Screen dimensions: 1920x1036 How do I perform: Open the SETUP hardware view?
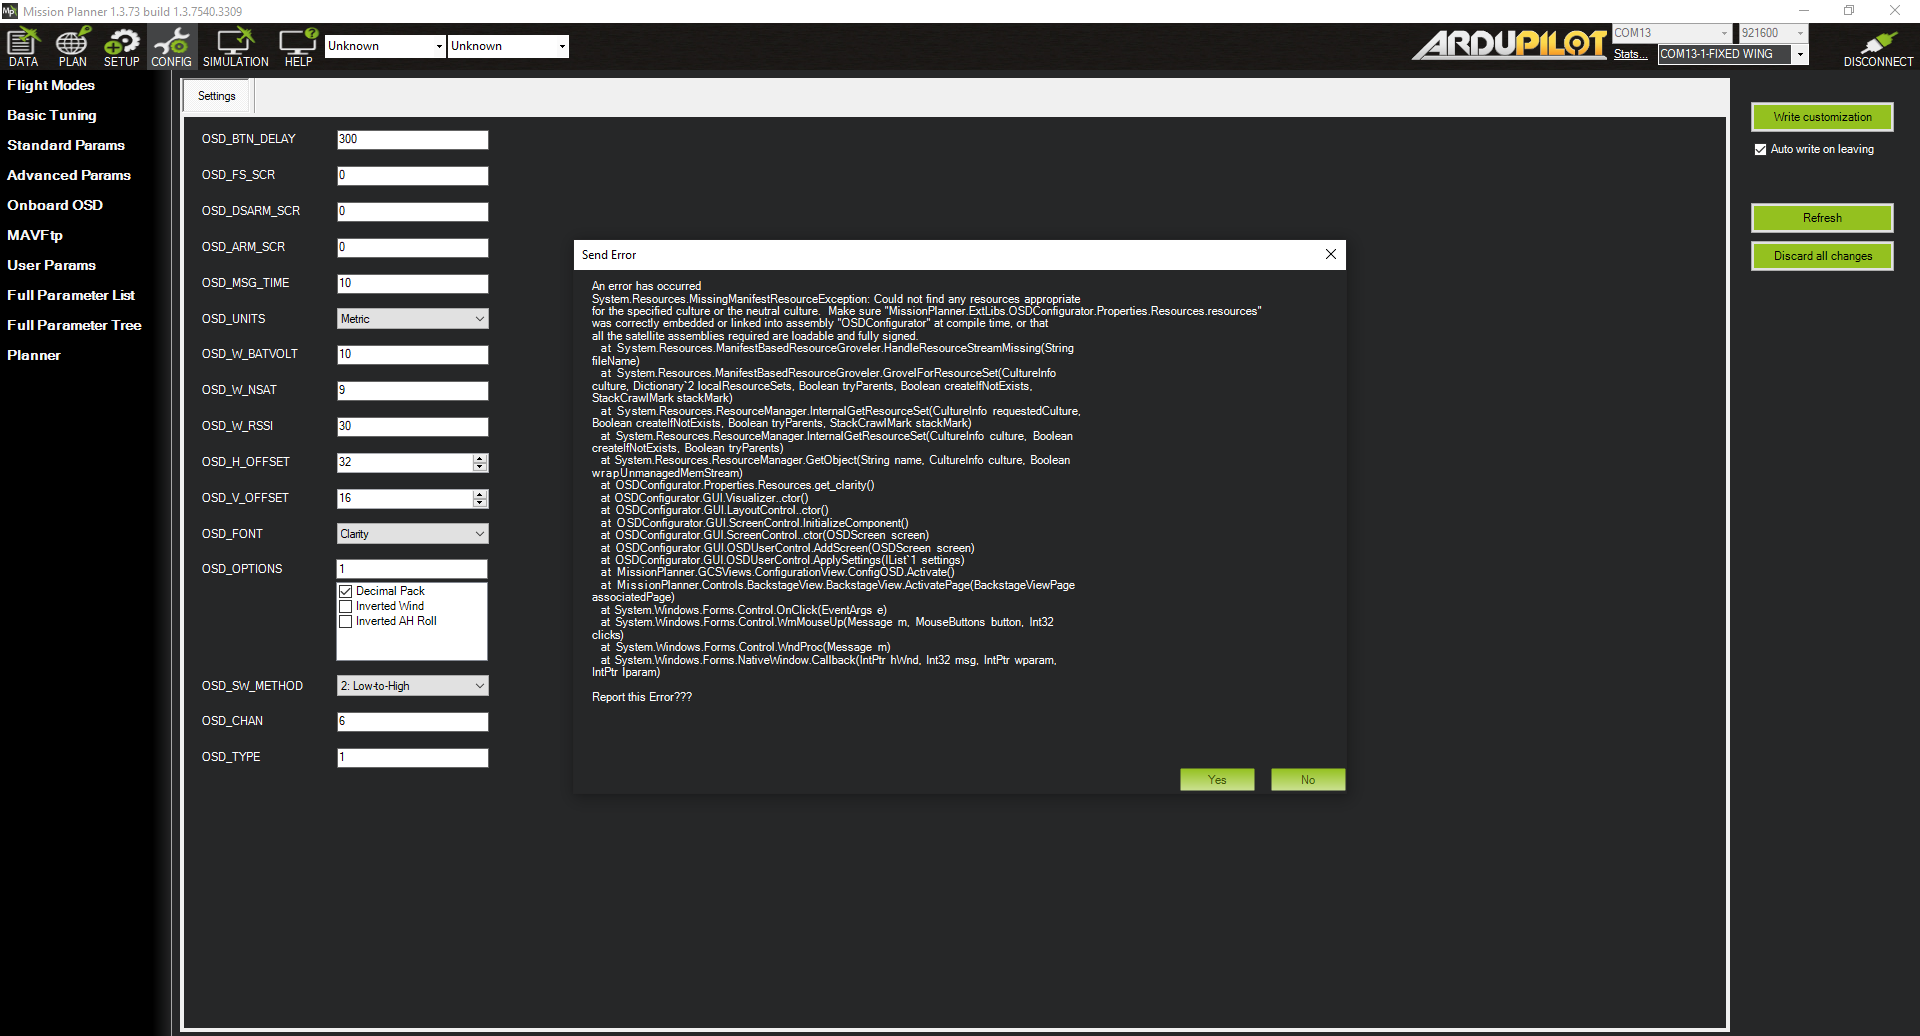[122, 47]
